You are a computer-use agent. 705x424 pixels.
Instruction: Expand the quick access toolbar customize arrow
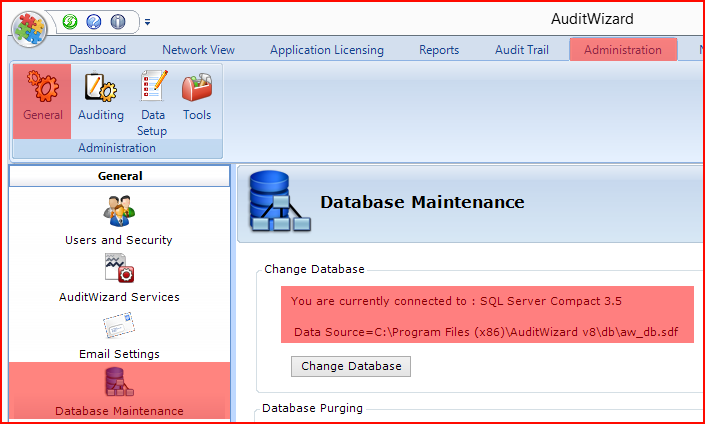(147, 22)
